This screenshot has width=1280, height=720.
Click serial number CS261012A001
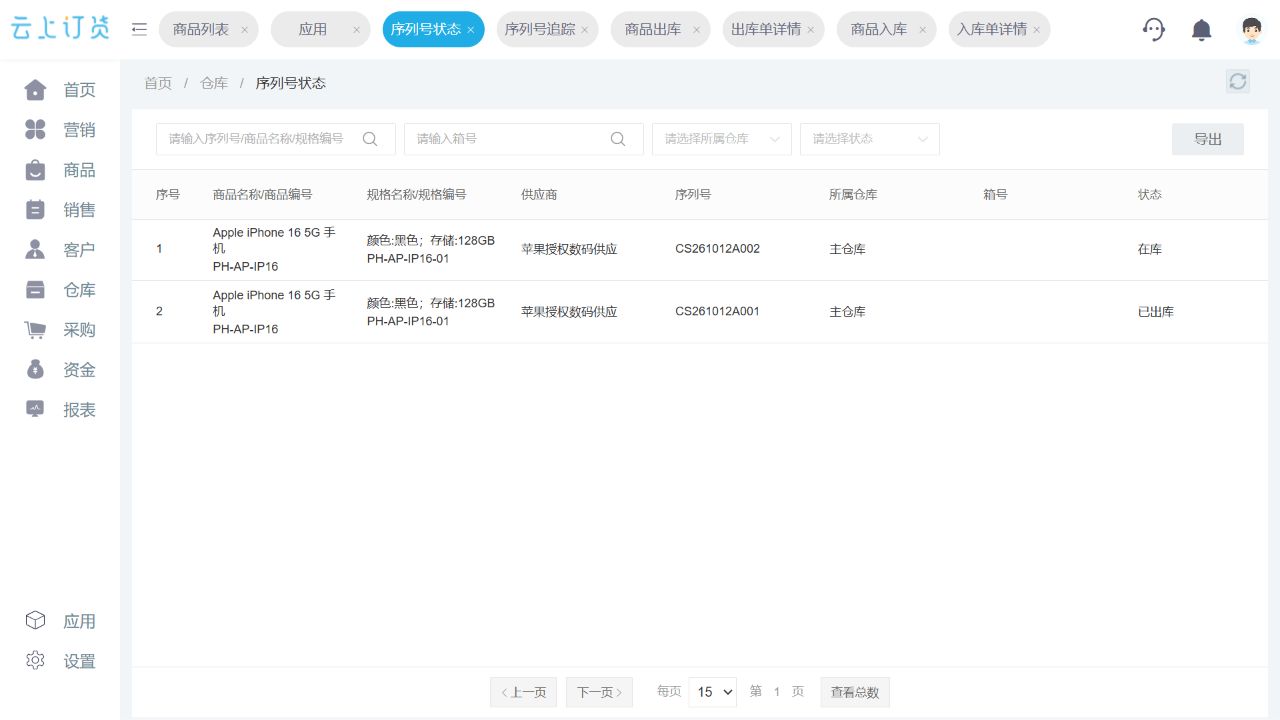(717, 311)
